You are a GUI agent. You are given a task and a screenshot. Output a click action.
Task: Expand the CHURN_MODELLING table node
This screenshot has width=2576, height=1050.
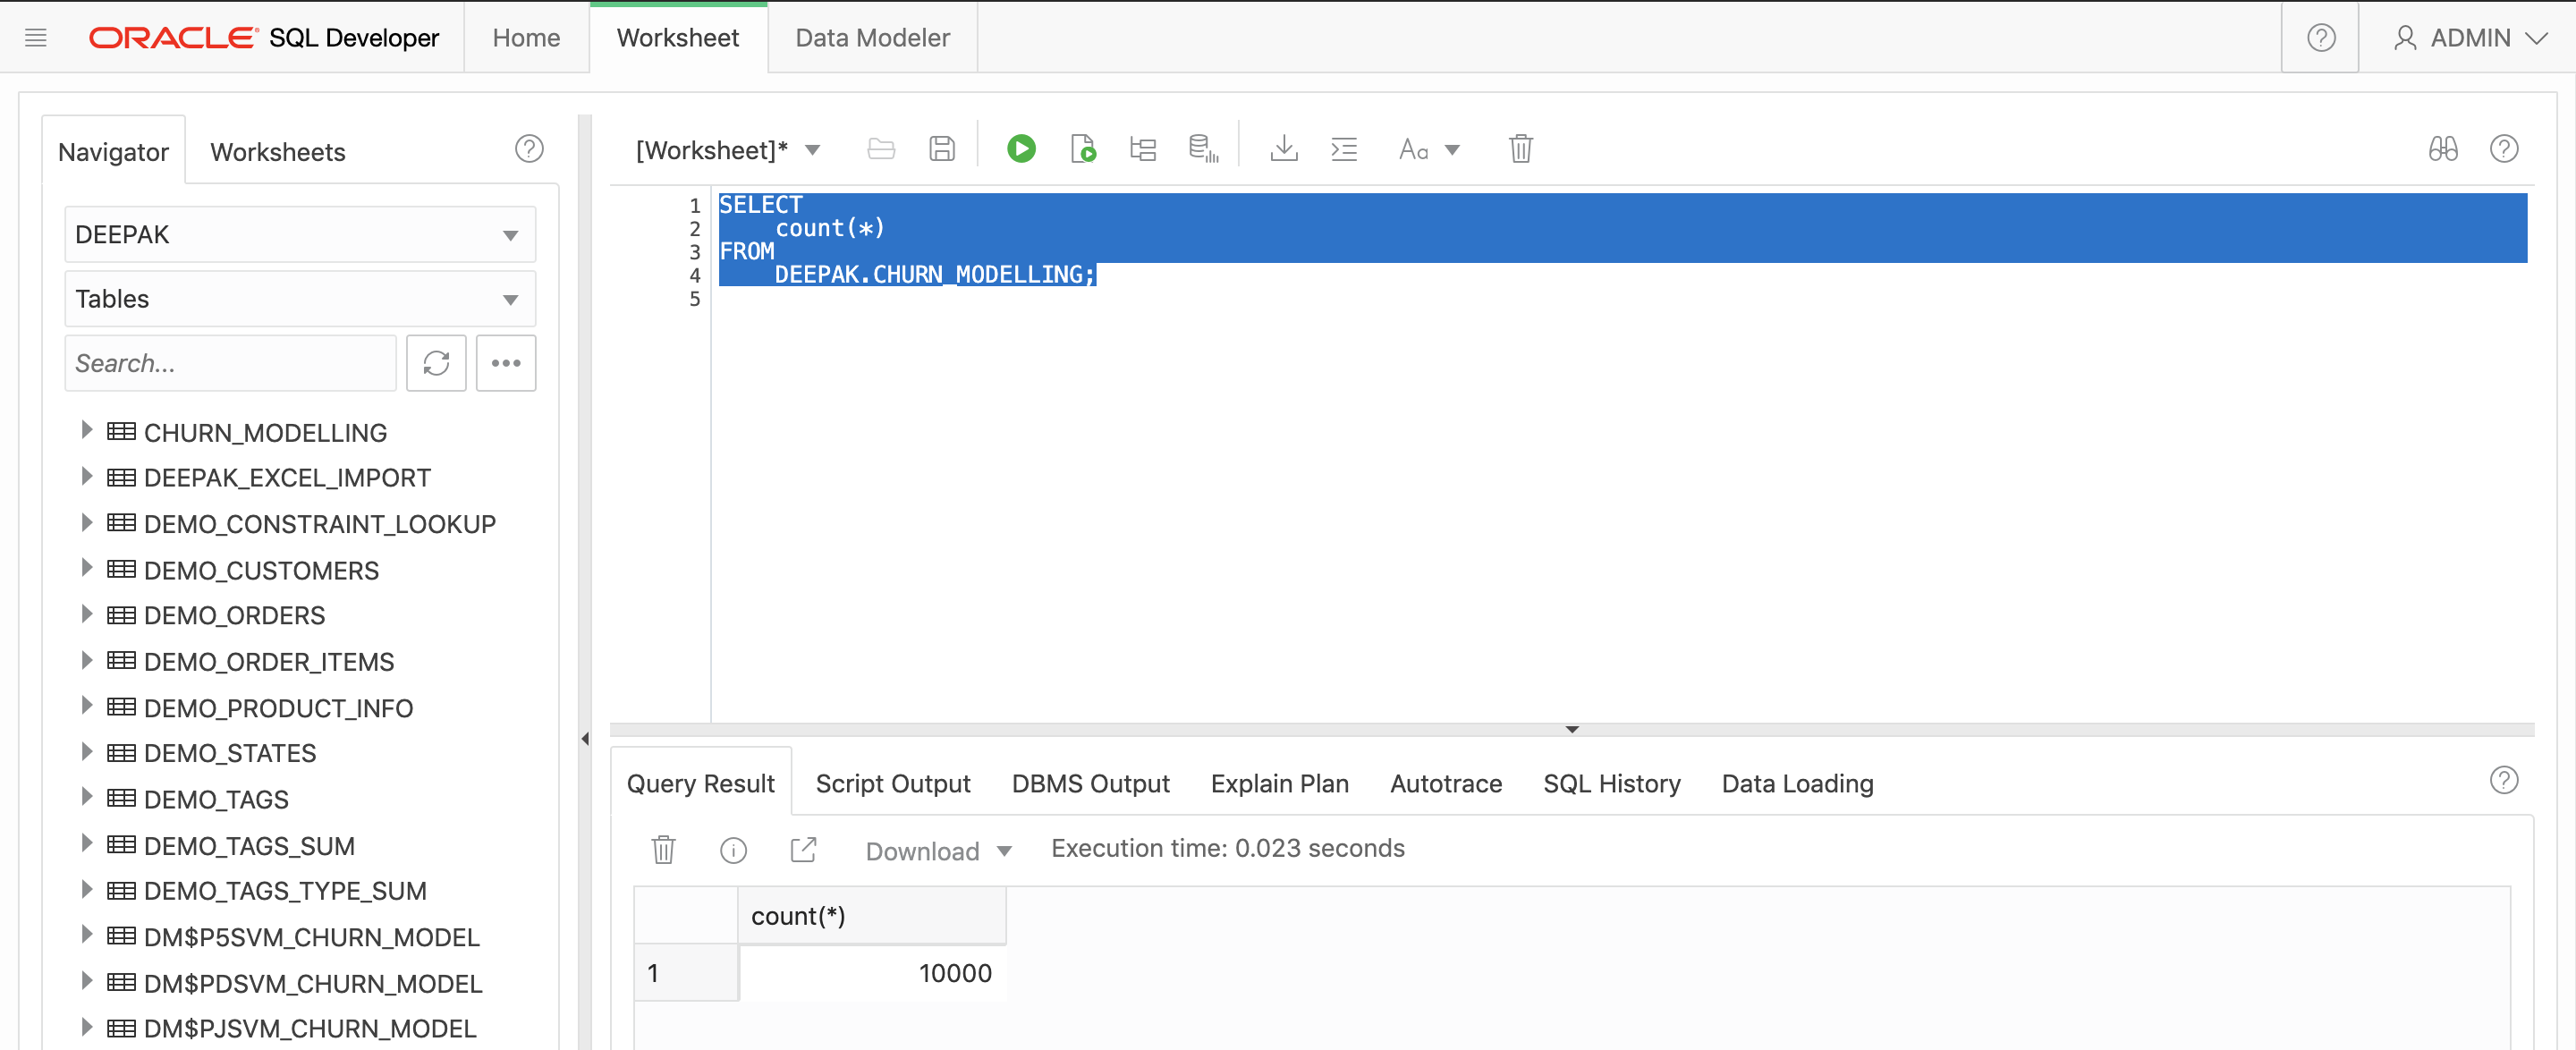(86, 430)
